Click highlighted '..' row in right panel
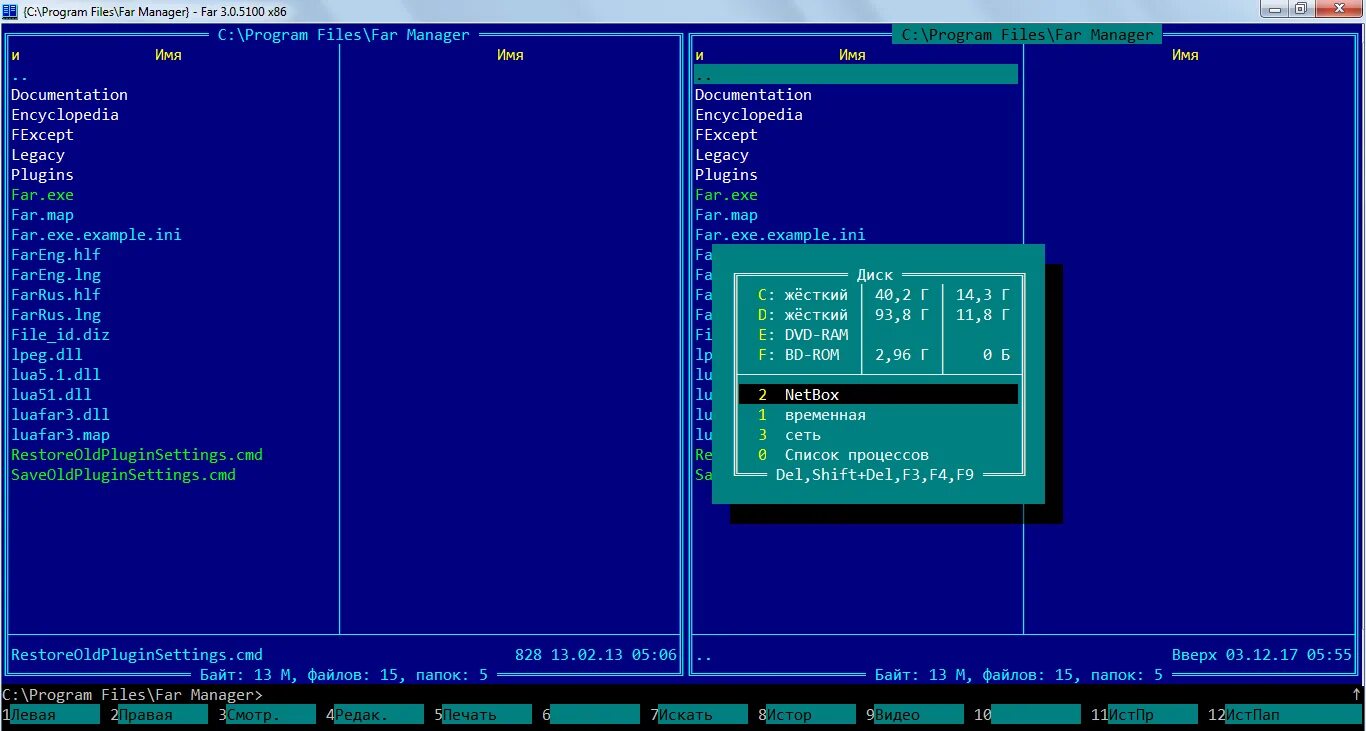 coord(856,75)
